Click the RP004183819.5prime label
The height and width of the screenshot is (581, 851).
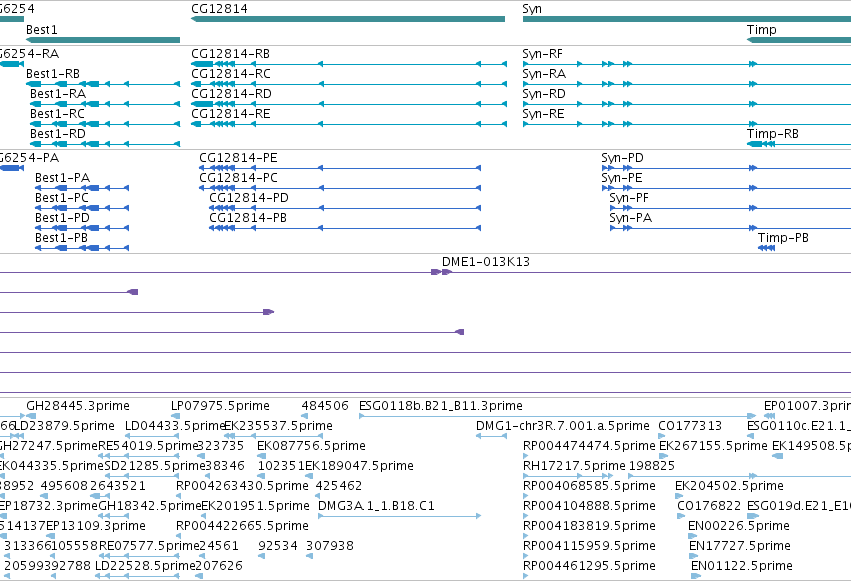tap(589, 526)
